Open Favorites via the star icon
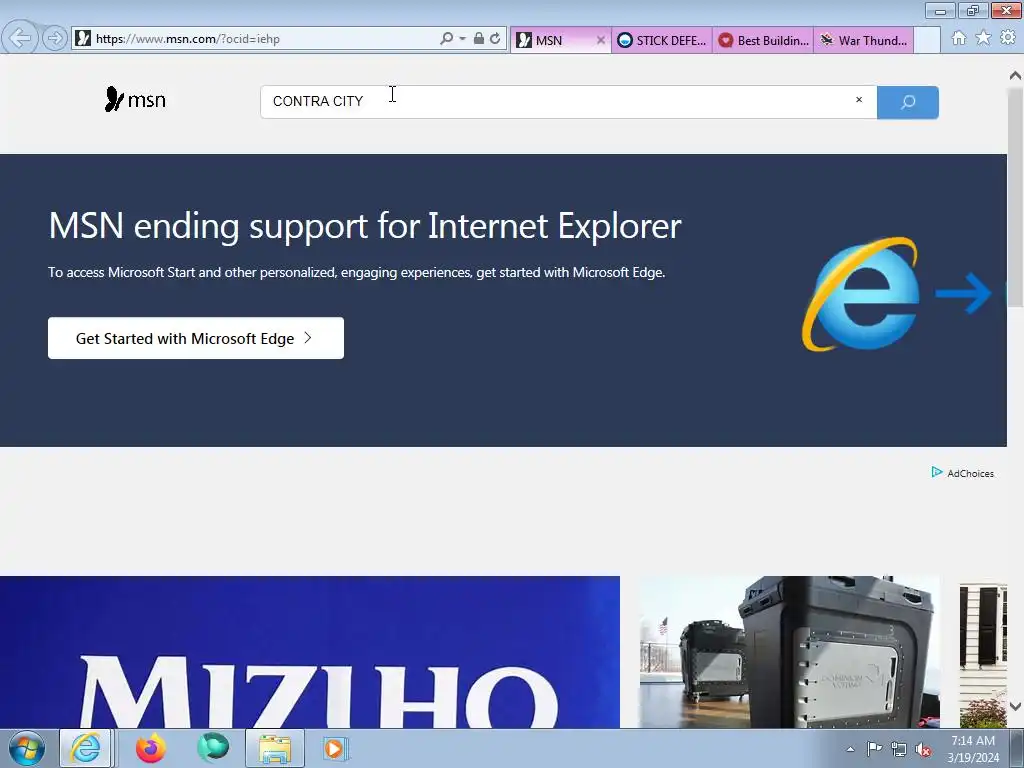 (983, 39)
